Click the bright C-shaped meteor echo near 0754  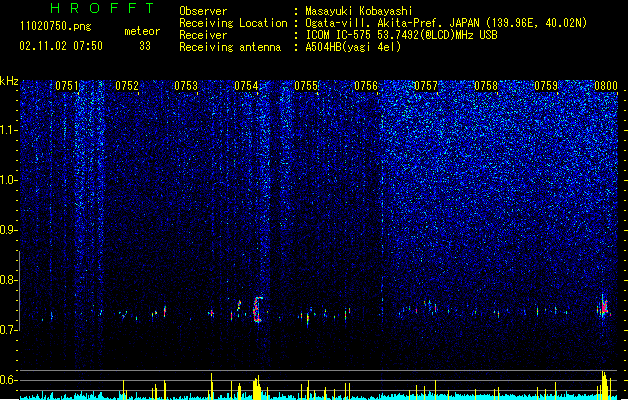(x=258, y=309)
